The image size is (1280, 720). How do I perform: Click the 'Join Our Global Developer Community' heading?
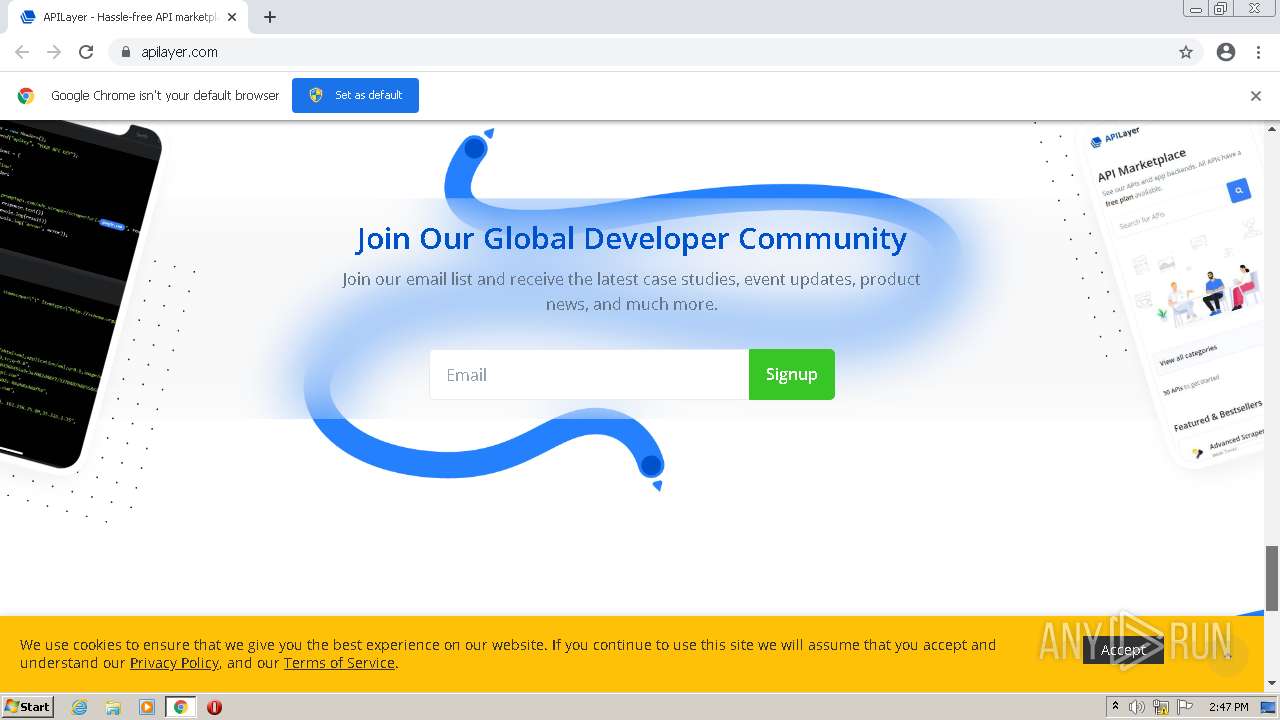[x=631, y=238]
